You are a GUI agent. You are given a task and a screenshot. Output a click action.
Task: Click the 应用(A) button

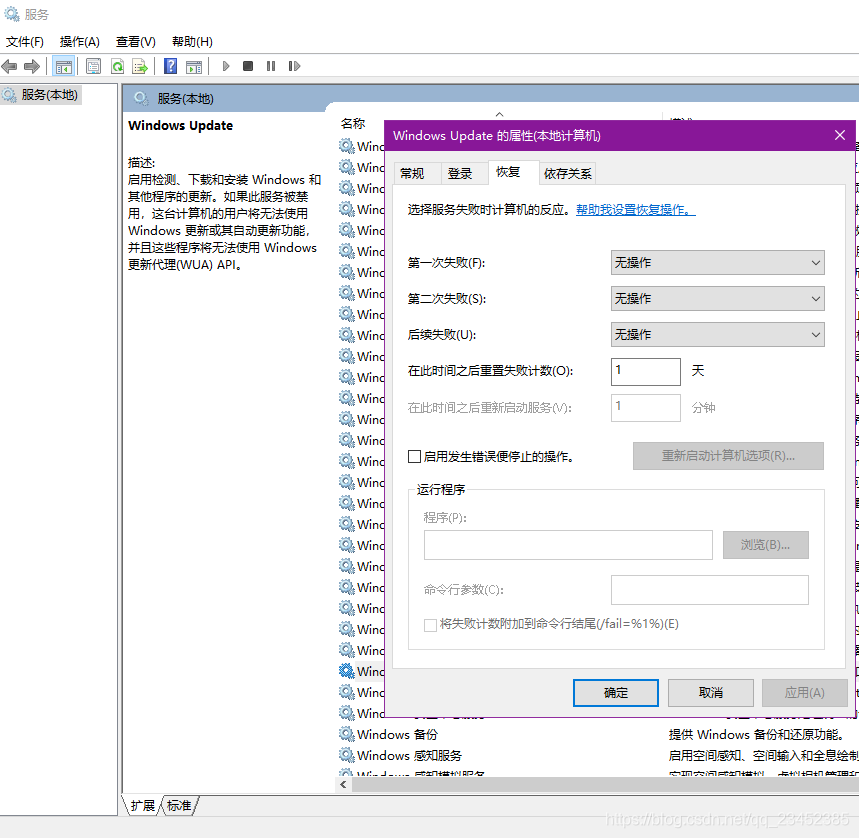click(804, 693)
